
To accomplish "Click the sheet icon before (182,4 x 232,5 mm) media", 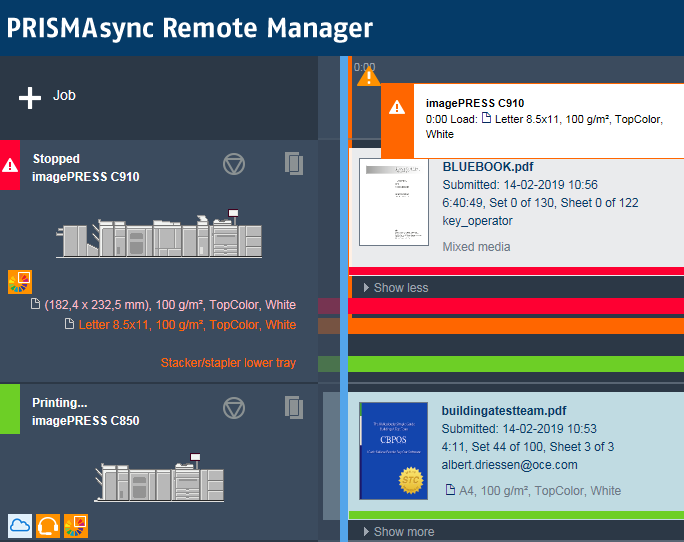I will (35, 304).
